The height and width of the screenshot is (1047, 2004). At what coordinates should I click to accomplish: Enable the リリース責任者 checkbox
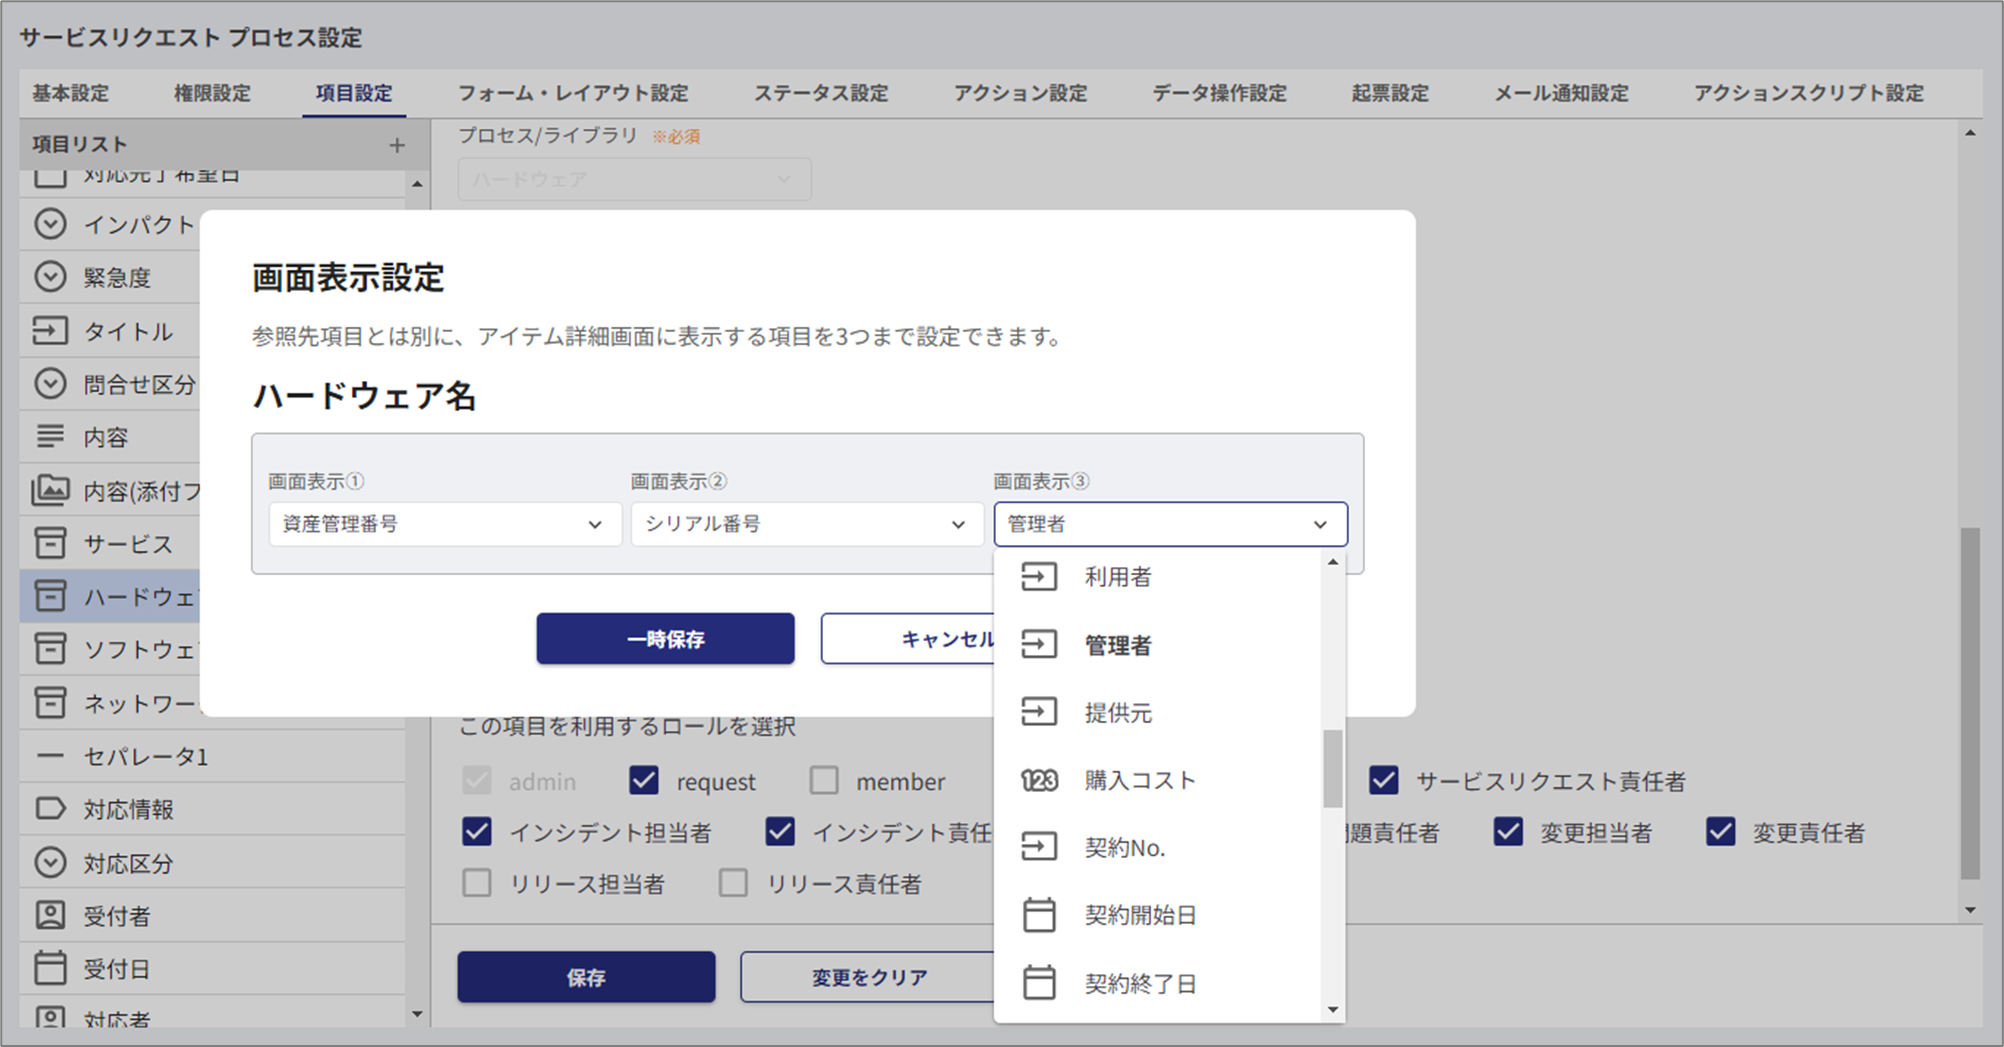click(734, 884)
